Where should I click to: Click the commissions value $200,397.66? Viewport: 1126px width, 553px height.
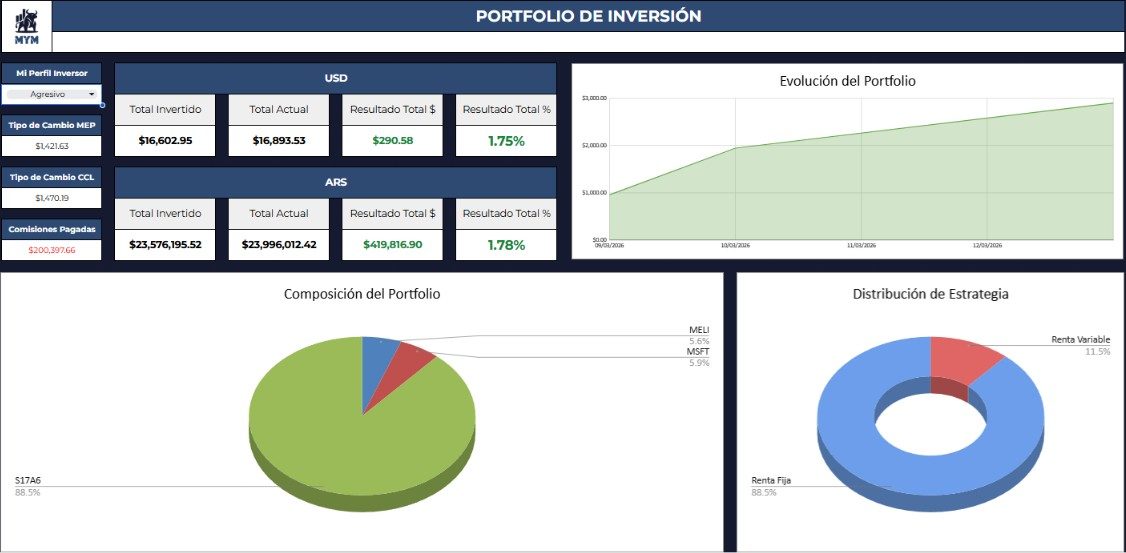point(52,250)
